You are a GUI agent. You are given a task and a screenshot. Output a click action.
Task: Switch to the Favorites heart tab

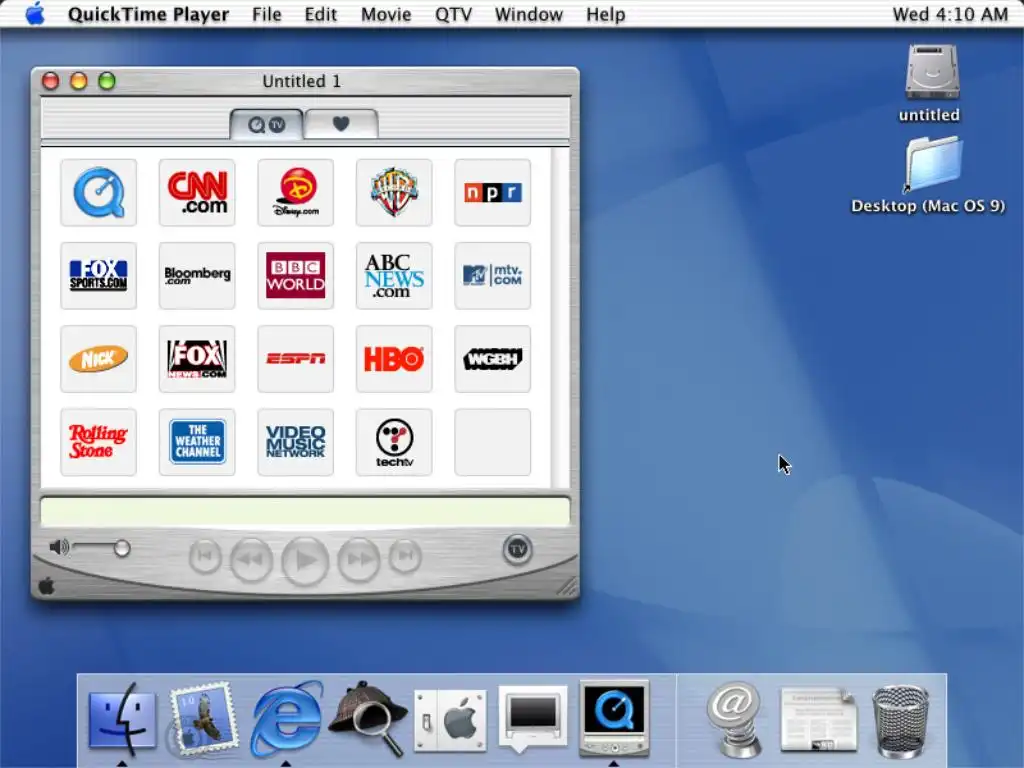[x=341, y=124]
